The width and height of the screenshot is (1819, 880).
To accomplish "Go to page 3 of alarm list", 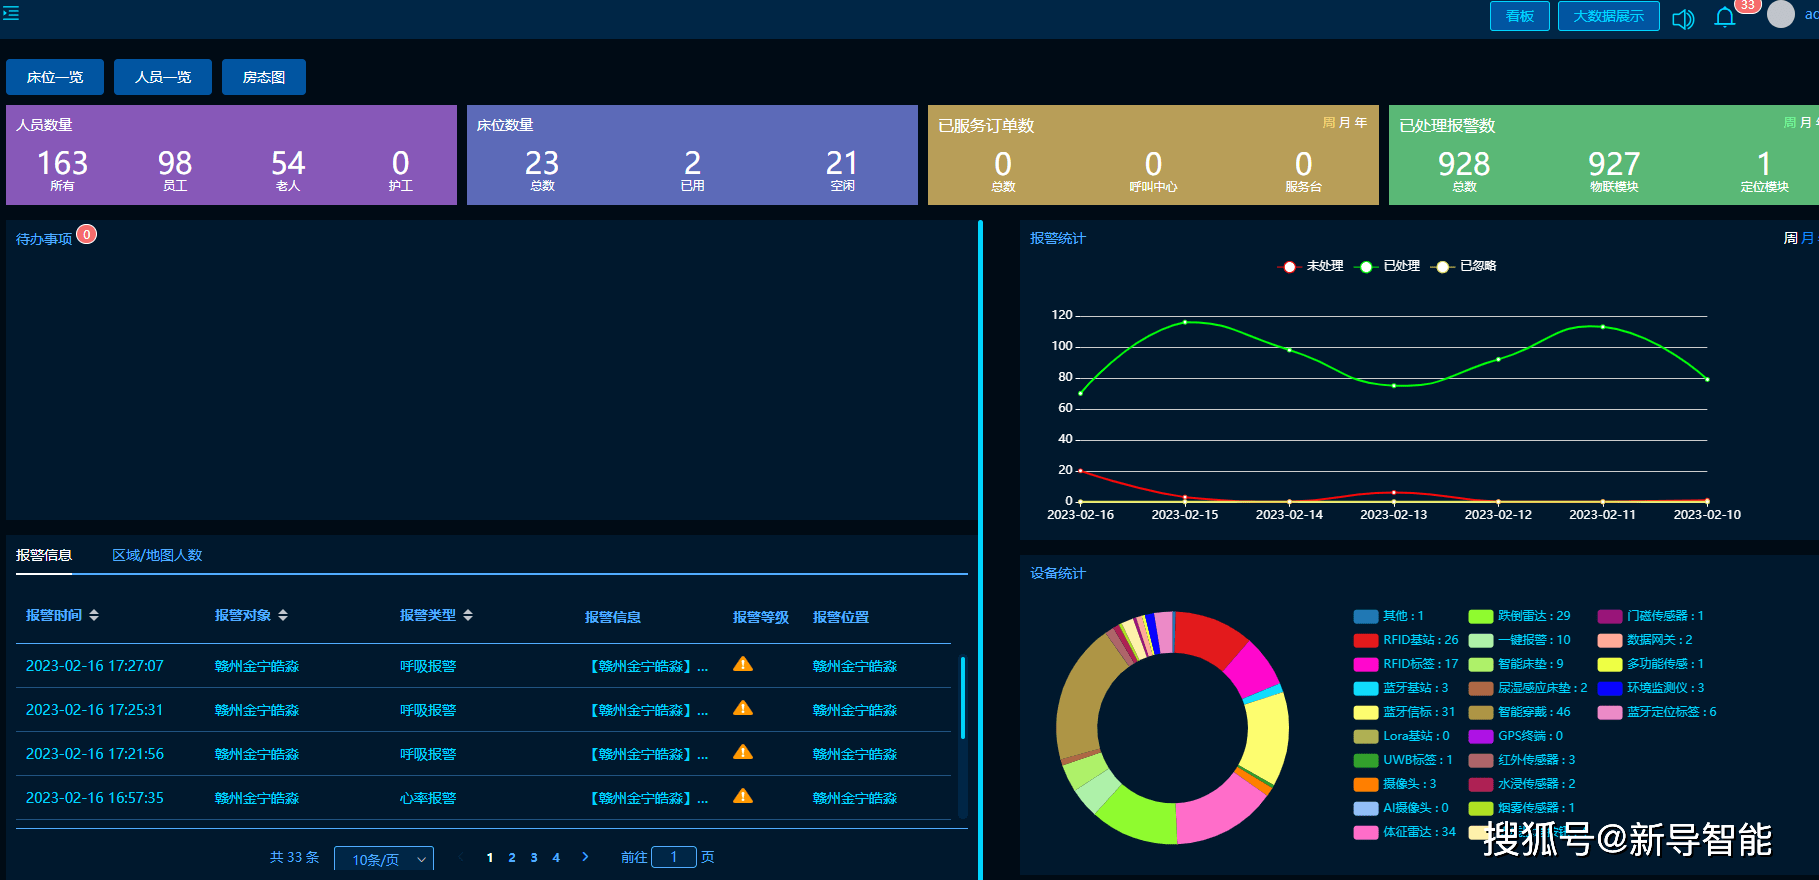I will click(534, 858).
